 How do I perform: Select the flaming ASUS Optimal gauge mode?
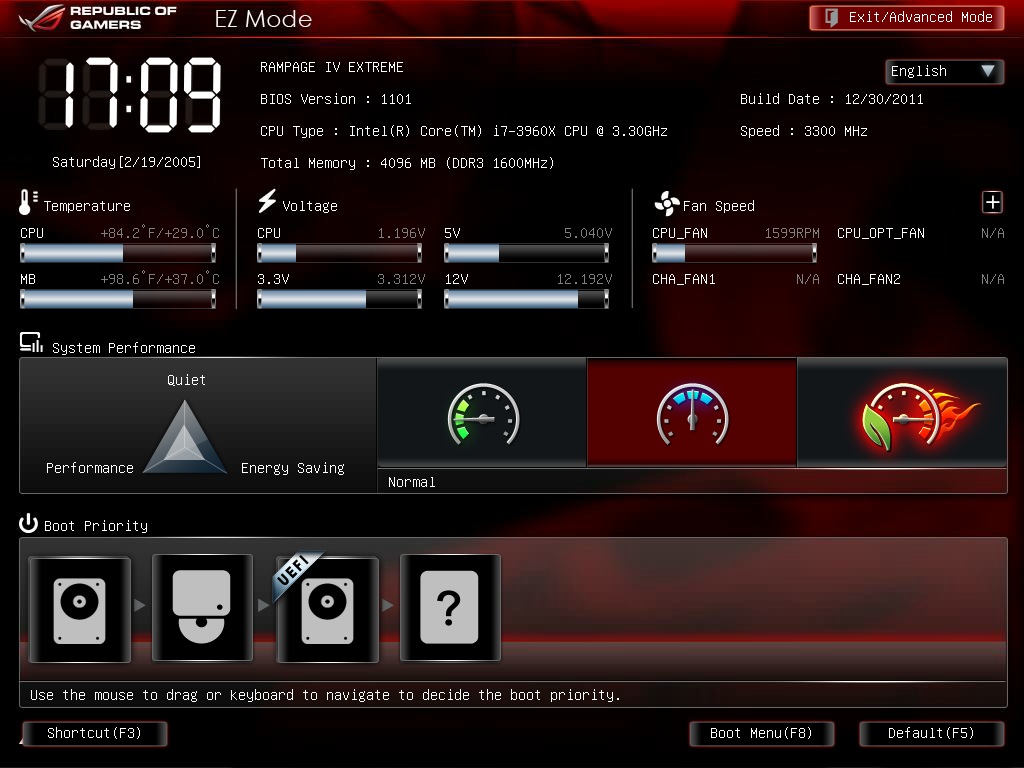tap(903, 413)
